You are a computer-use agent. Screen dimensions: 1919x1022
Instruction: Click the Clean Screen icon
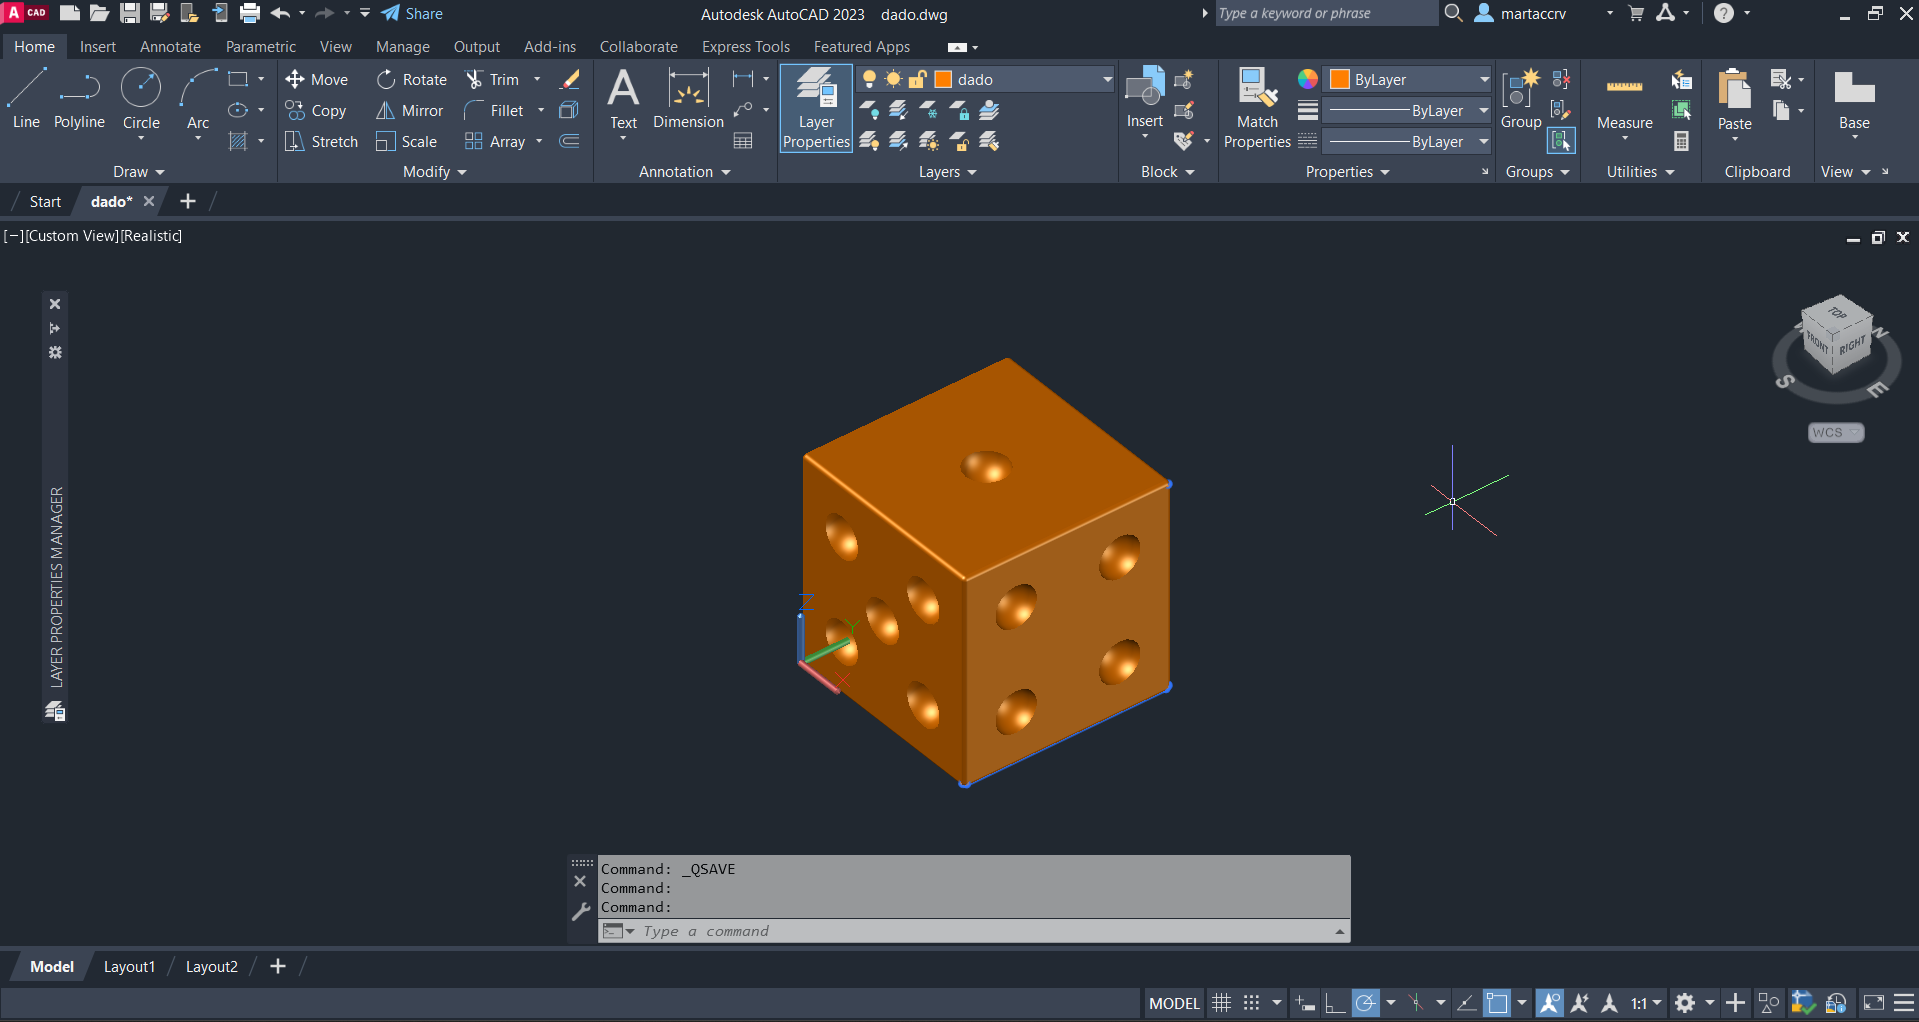pyautogui.click(x=1874, y=1003)
